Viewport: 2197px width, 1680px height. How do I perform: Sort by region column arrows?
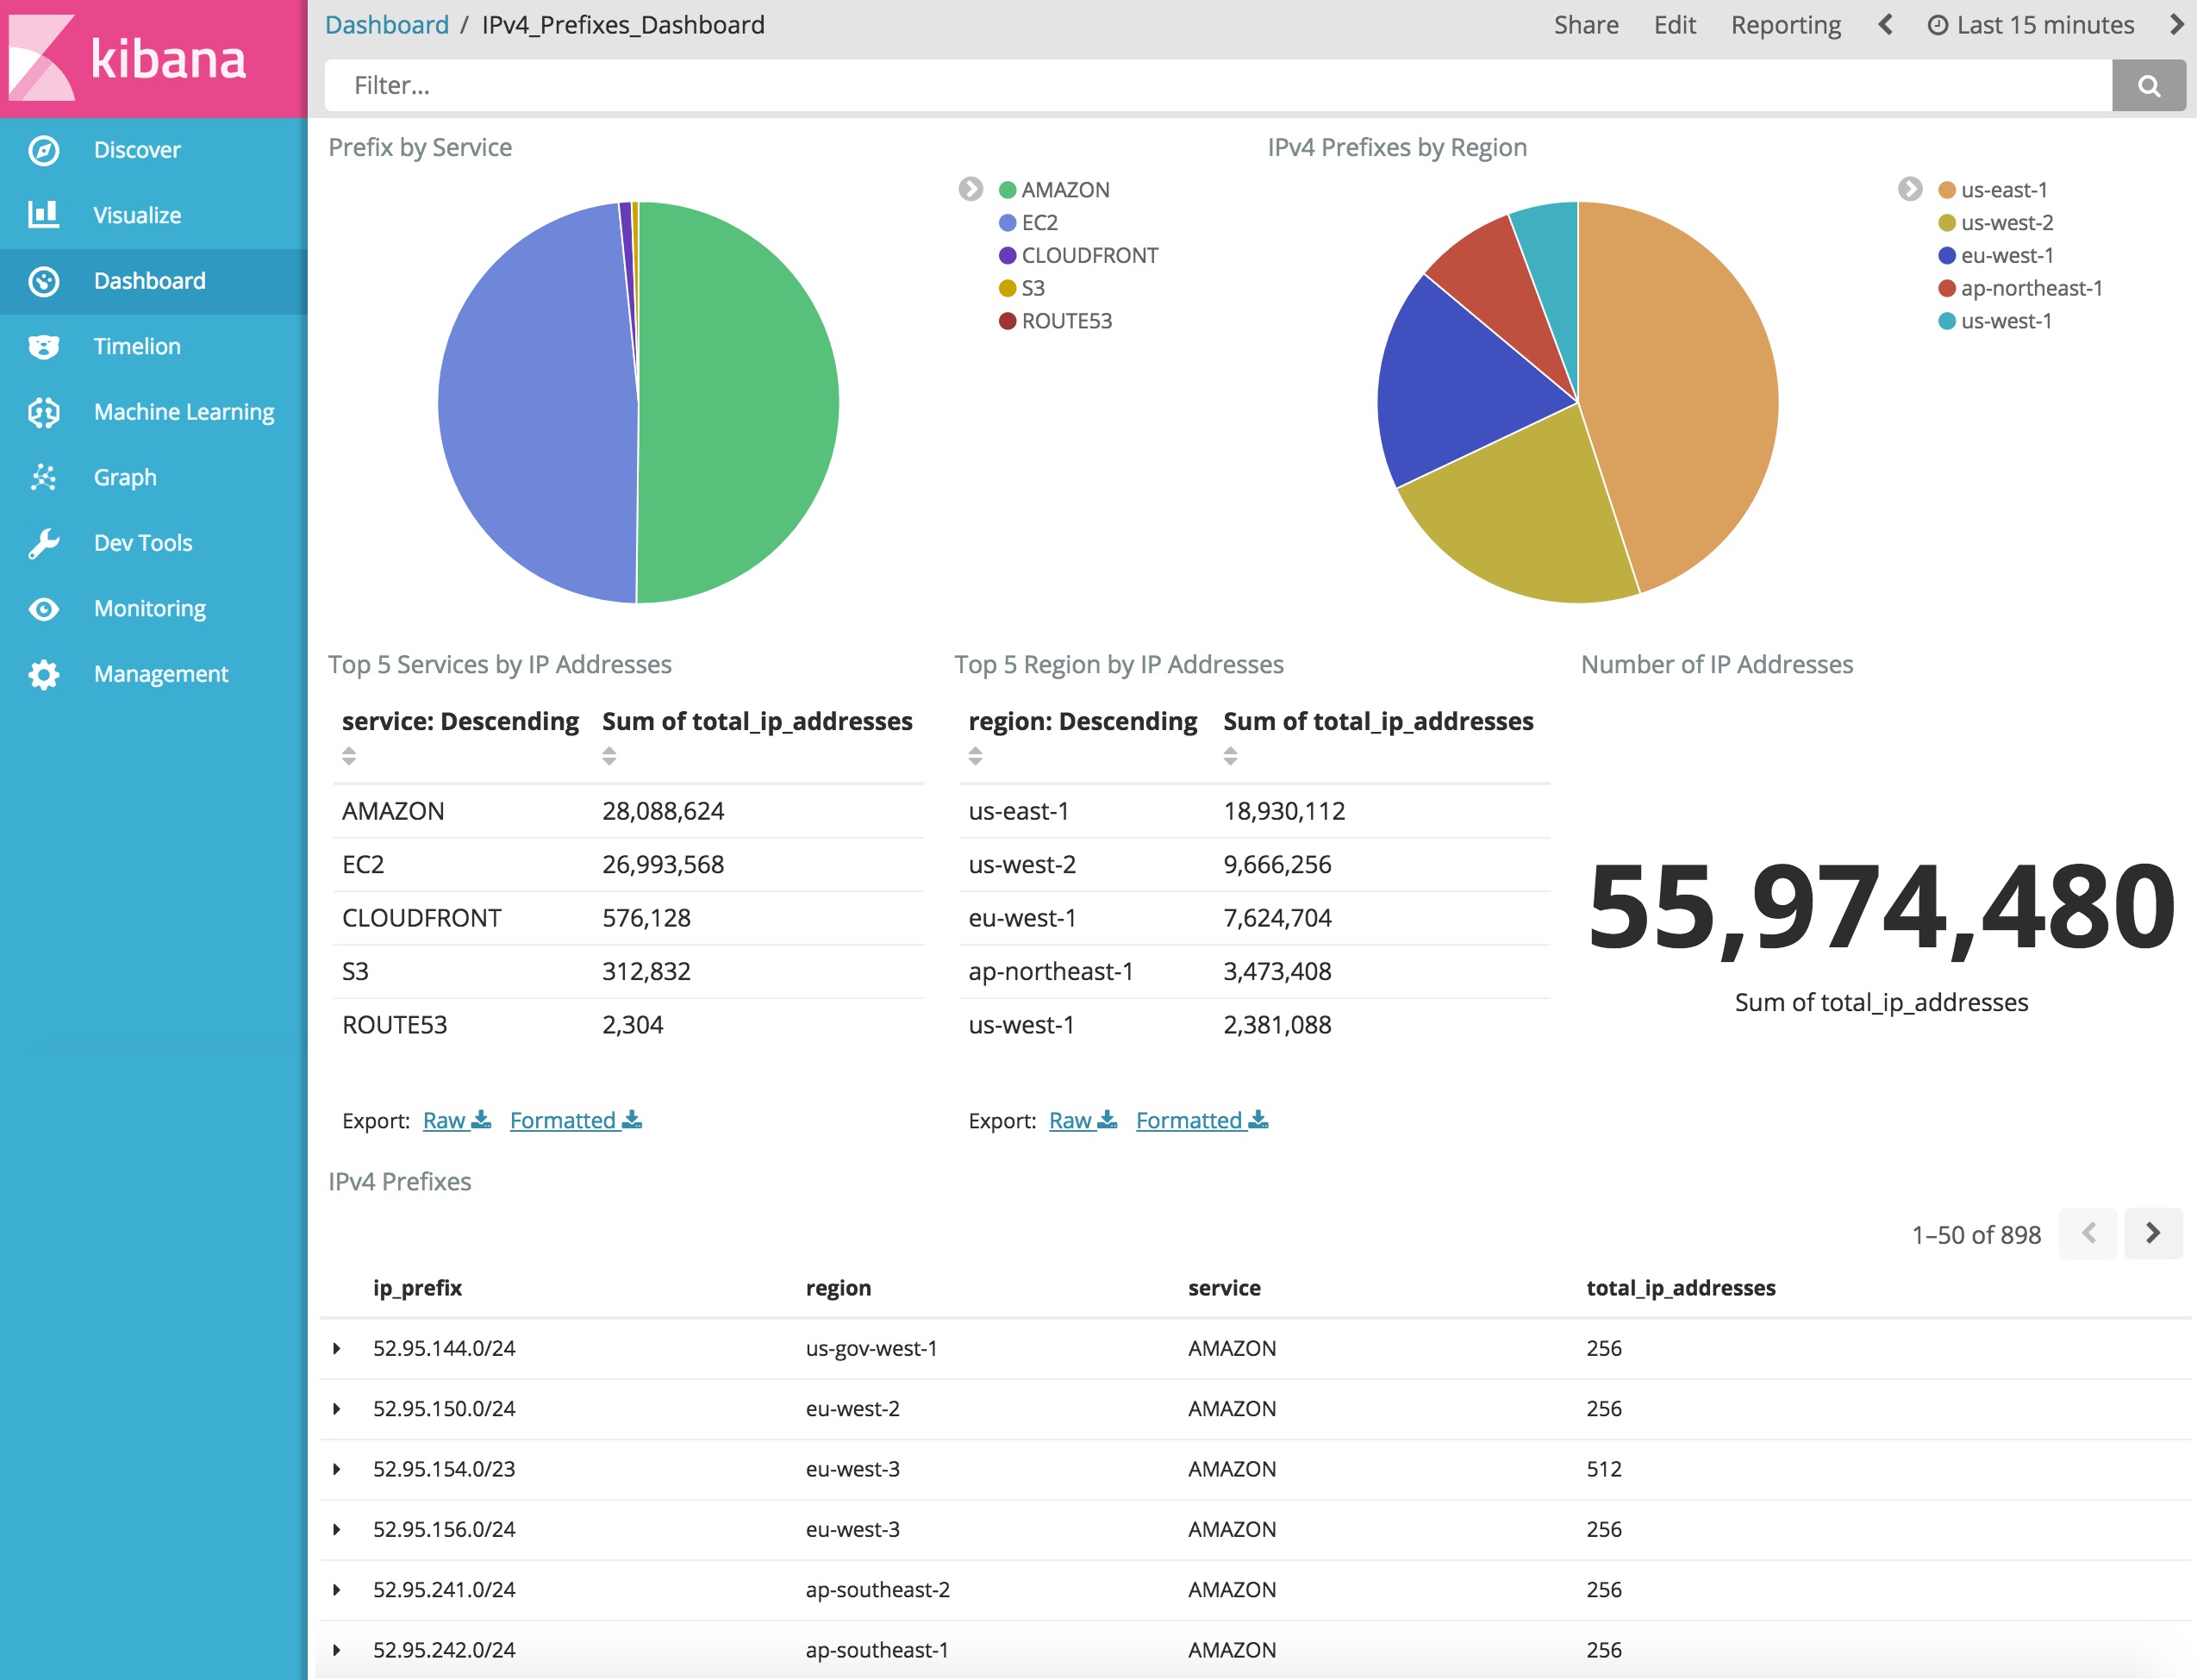pyautogui.click(x=975, y=756)
